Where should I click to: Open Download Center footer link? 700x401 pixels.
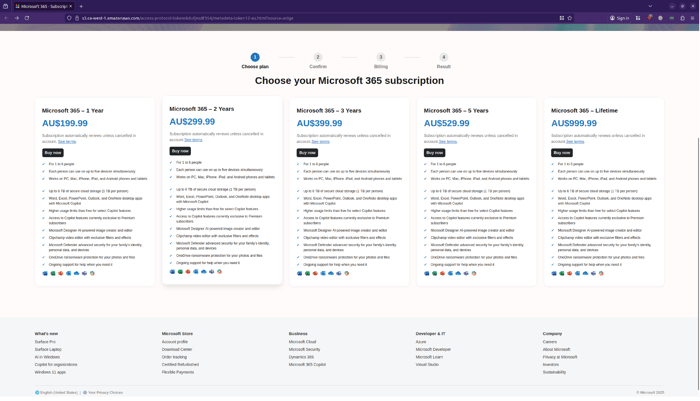[x=177, y=349]
